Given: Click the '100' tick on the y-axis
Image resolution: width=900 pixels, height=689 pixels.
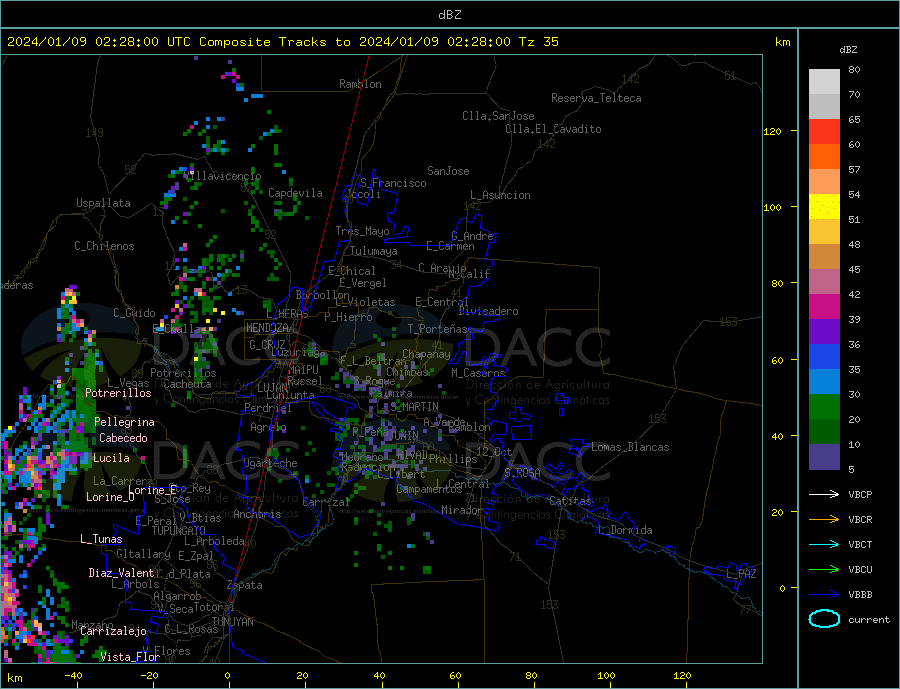Looking at the screenshot, I should pos(773,207).
